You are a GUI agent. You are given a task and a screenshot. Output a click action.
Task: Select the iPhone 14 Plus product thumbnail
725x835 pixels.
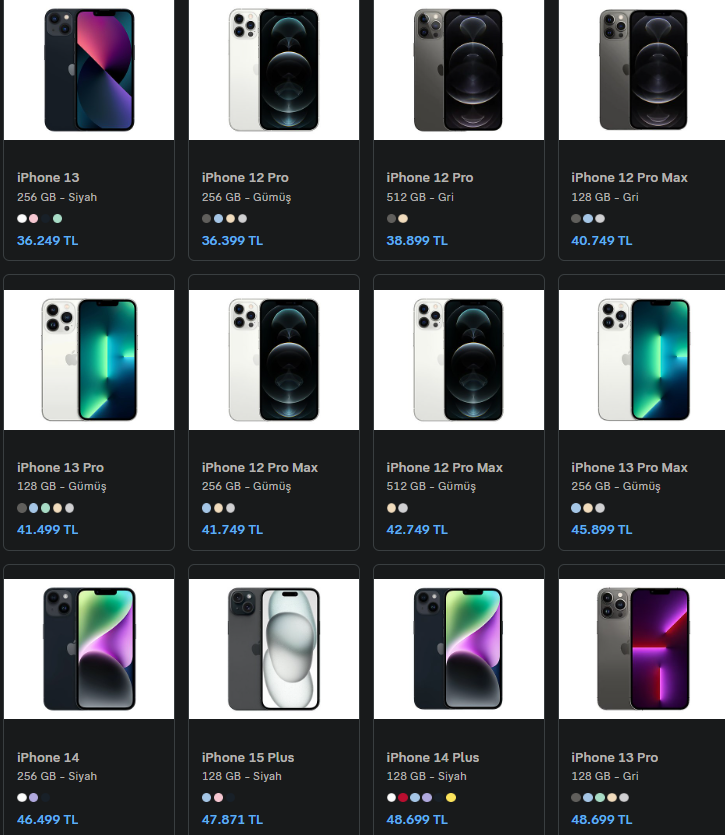click(459, 648)
